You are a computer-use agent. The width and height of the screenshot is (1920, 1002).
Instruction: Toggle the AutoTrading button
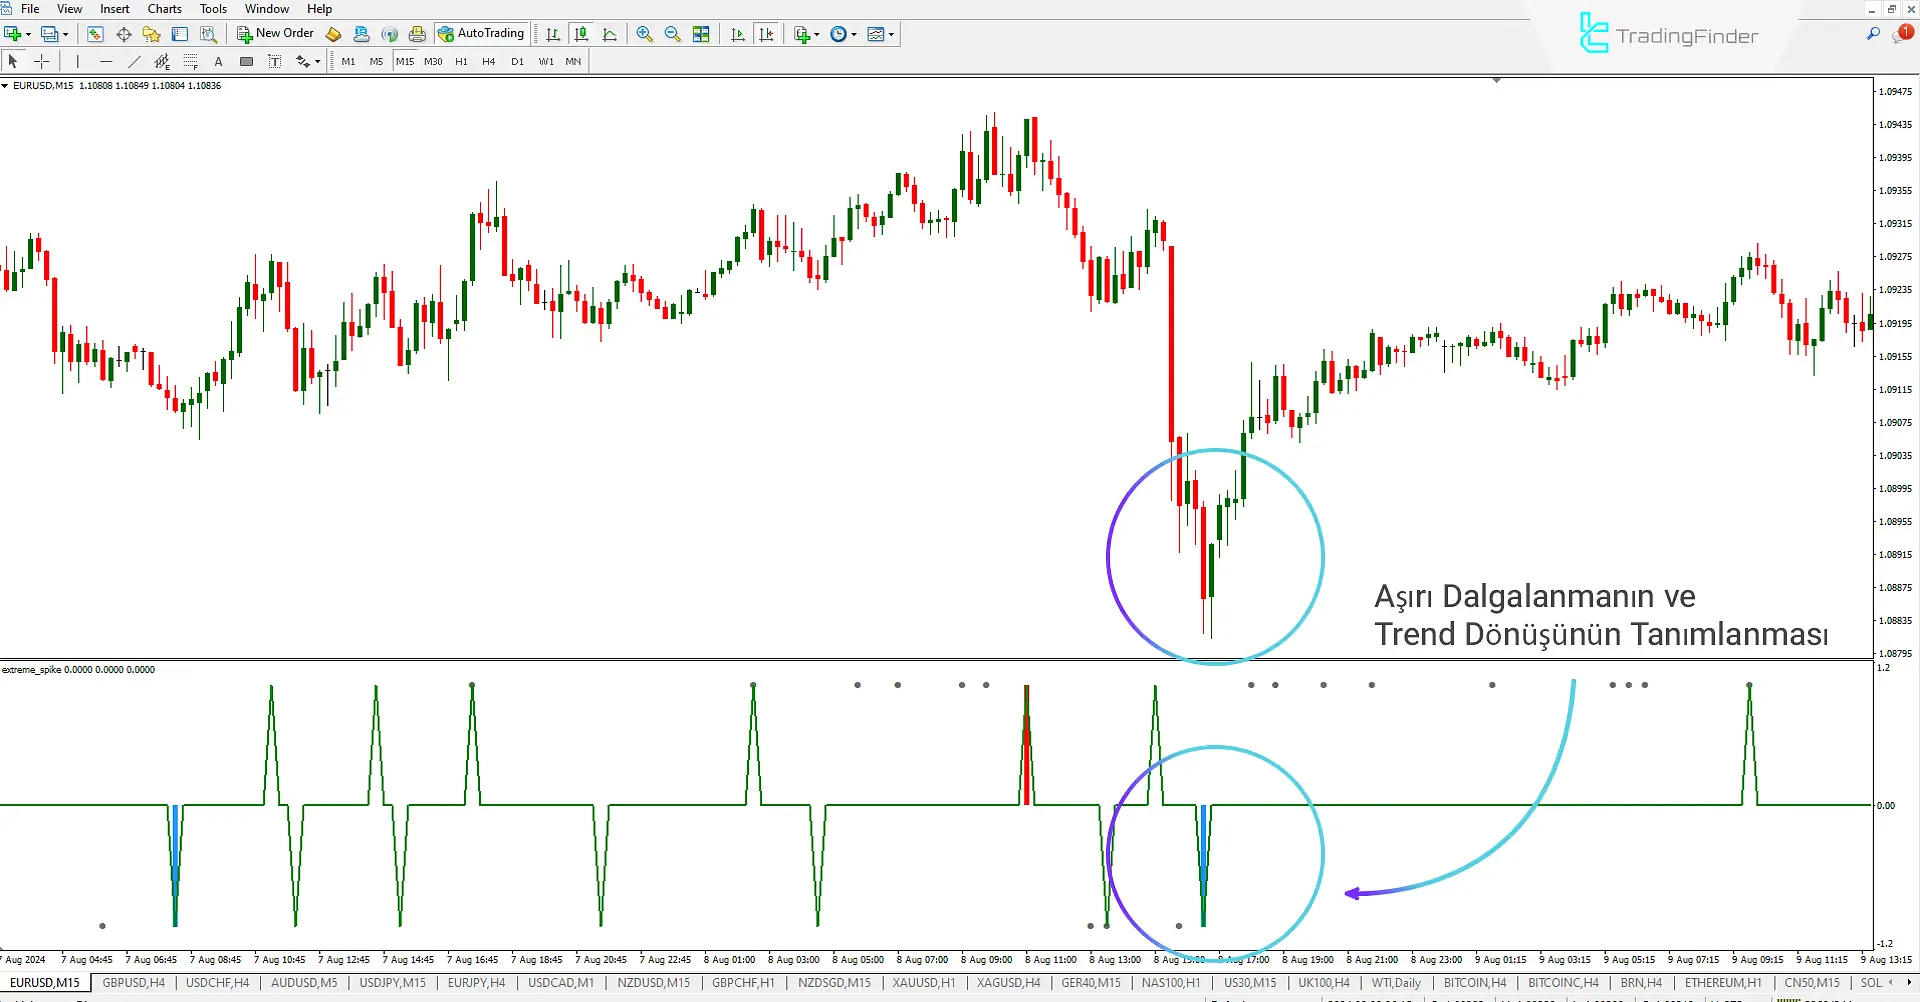click(481, 34)
